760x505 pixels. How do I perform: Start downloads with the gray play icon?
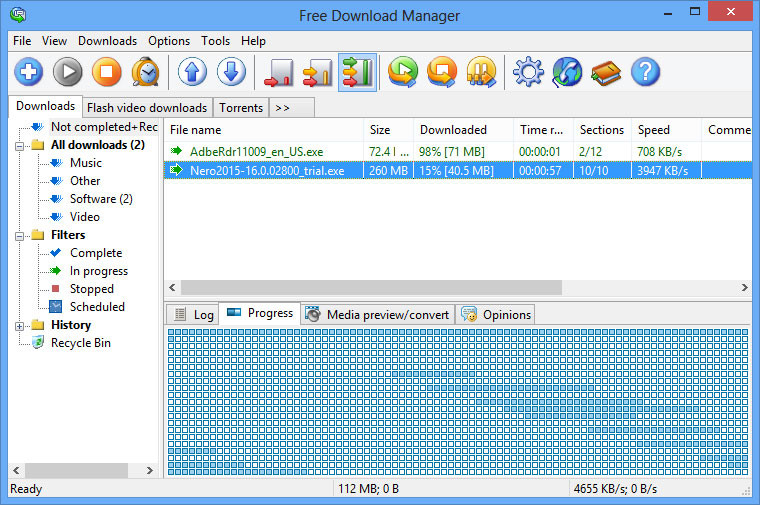click(67, 72)
